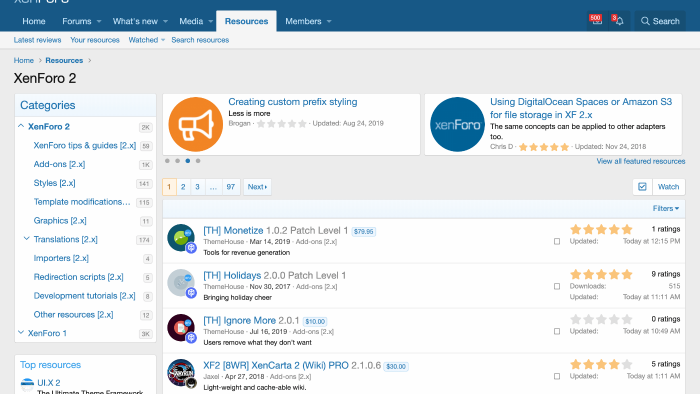Click the four-star rating of XenCarta 2

click(601, 365)
